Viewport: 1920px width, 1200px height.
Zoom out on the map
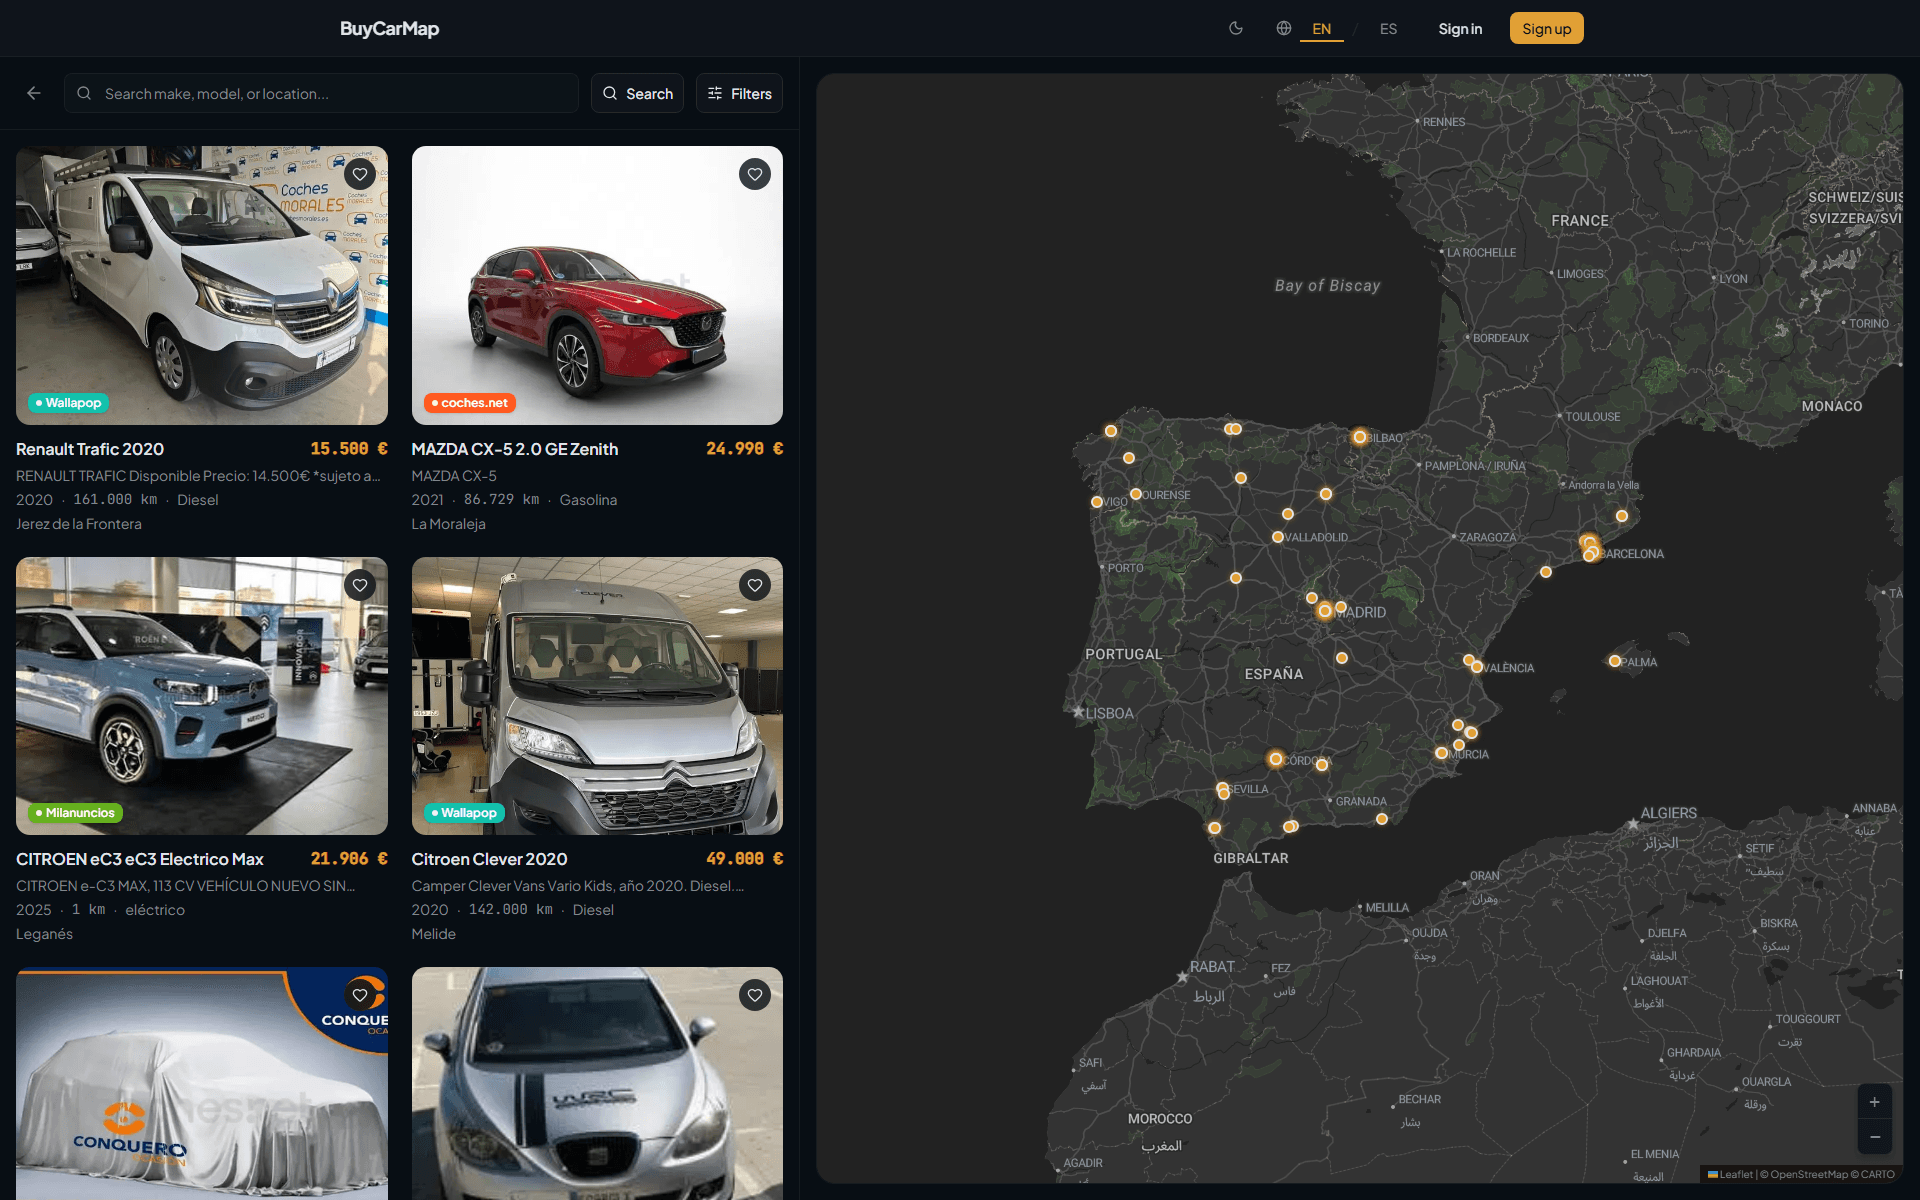pyautogui.click(x=1875, y=1137)
